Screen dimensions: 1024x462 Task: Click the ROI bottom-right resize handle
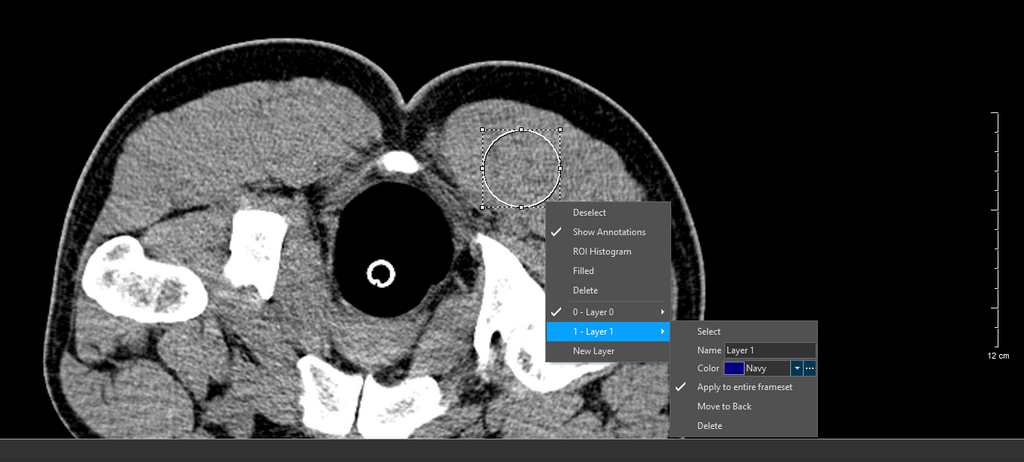[560, 207]
